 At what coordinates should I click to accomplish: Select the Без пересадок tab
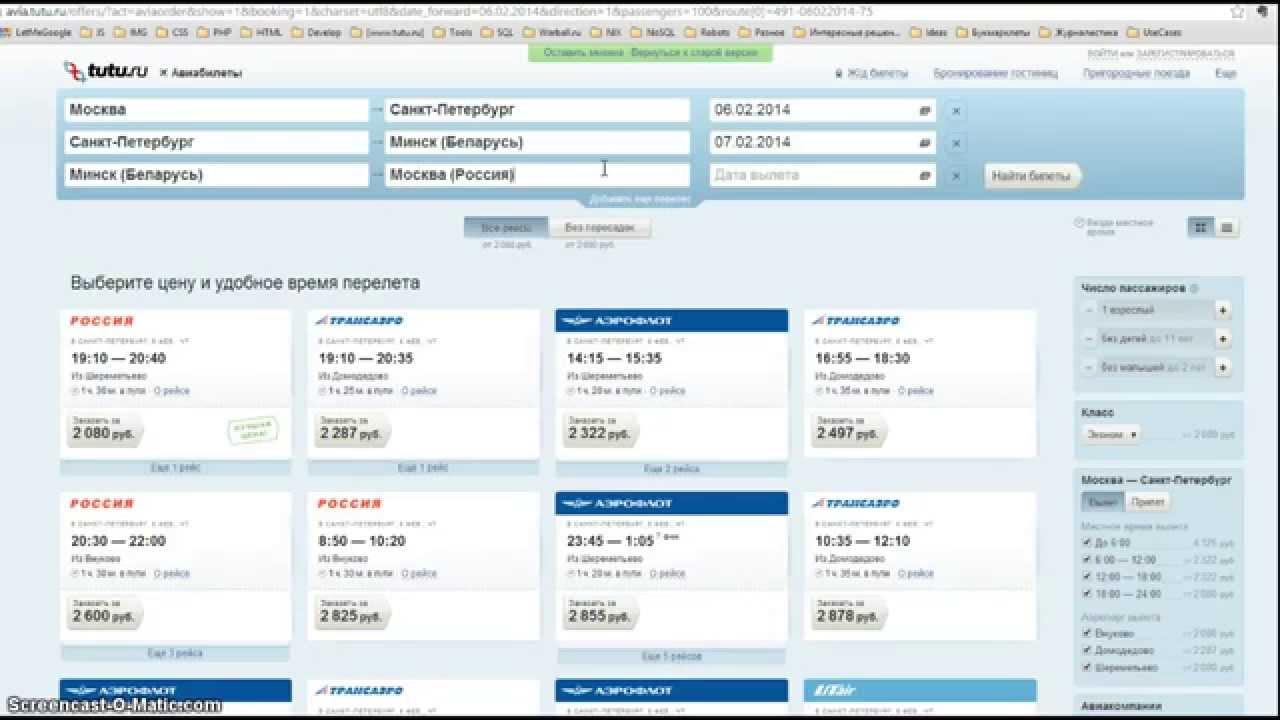click(598, 228)
